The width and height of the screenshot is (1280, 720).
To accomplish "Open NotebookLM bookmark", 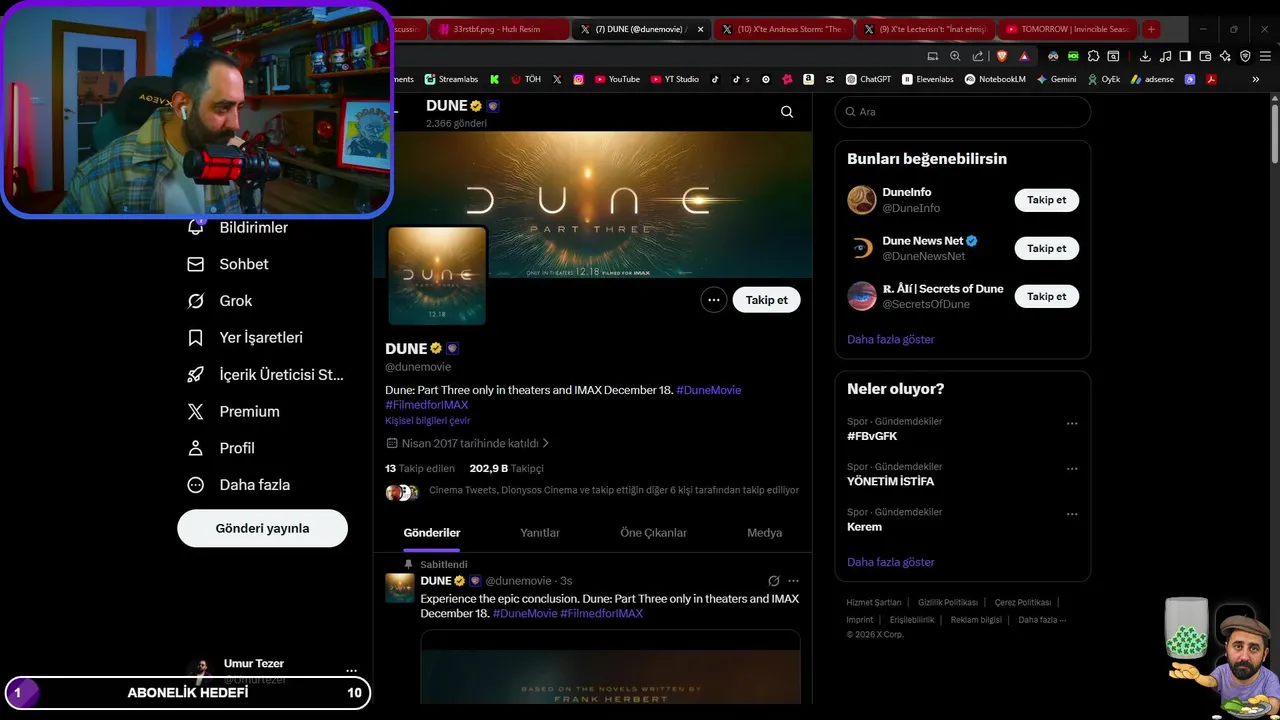I will point(995,79).
